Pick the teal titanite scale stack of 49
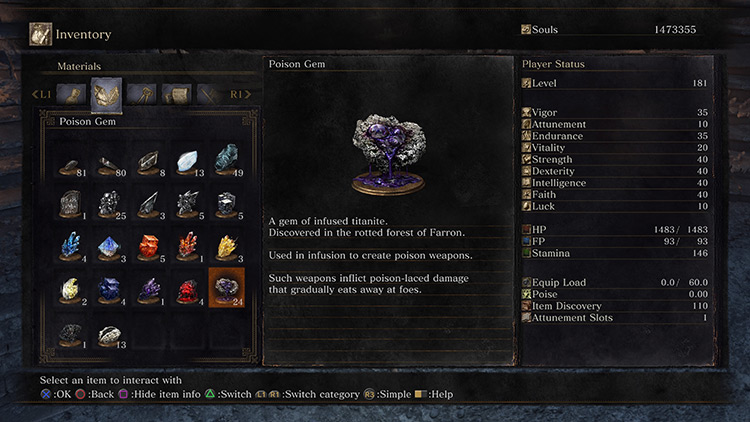 click(x=227, y=161)
